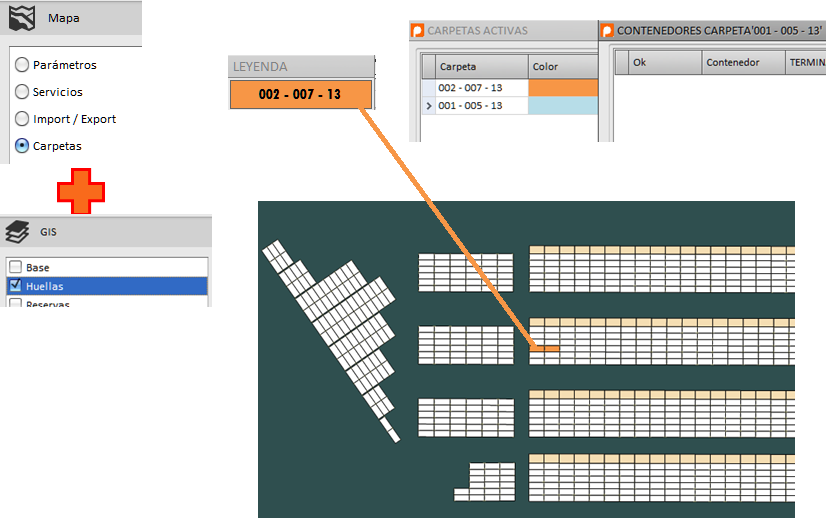Image resolution: width=826 pixels, height=518 pixels.
Task: Click the orange highlighted container on map
Action: click(544, 348)
